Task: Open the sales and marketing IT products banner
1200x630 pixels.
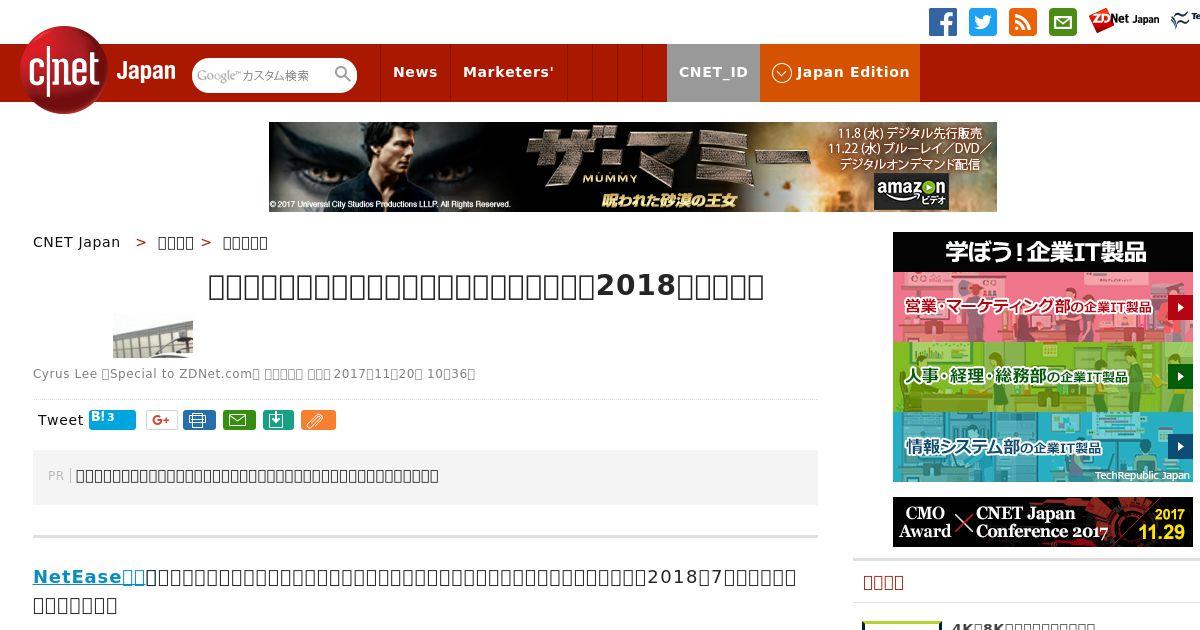Action: [x=1043, y=307]
